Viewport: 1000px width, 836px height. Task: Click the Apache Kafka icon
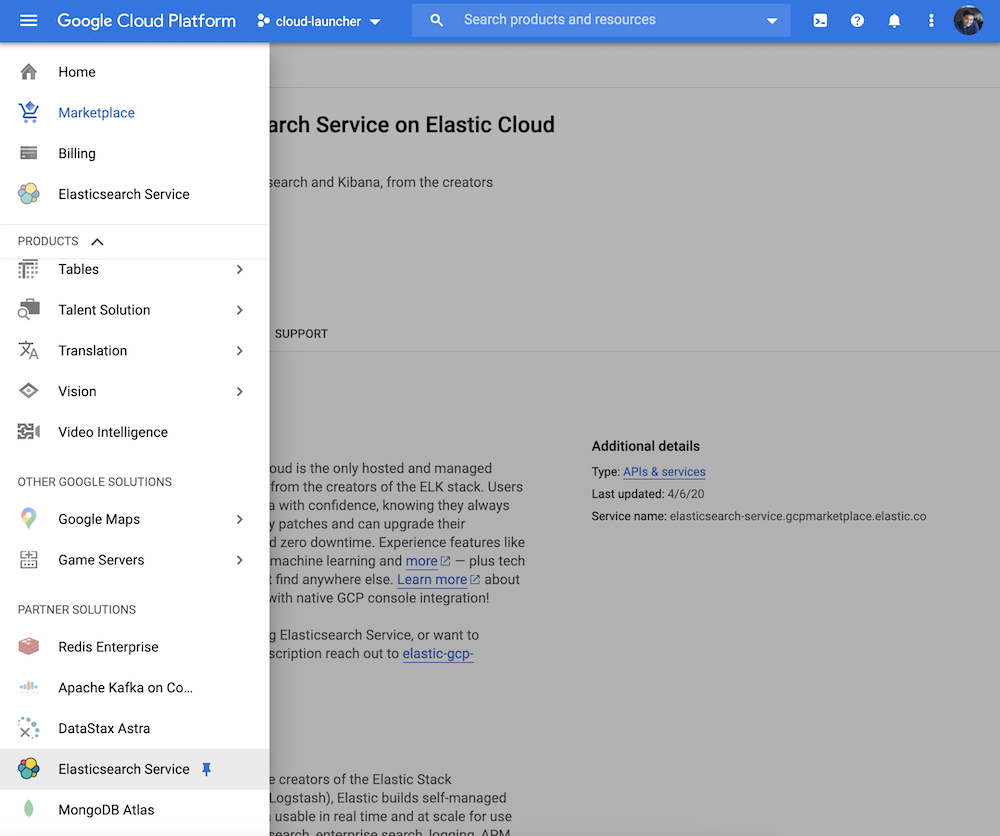click(x=29, y=687)
